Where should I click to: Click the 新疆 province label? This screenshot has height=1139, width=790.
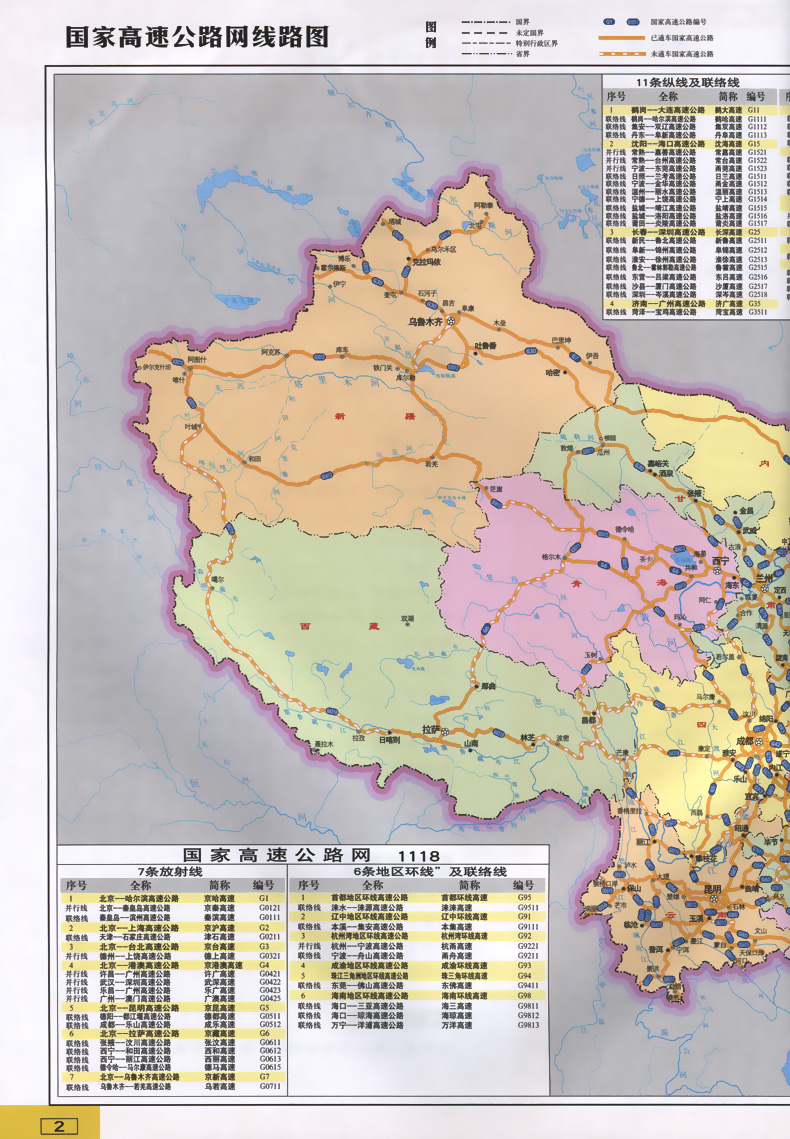(375, 416)
